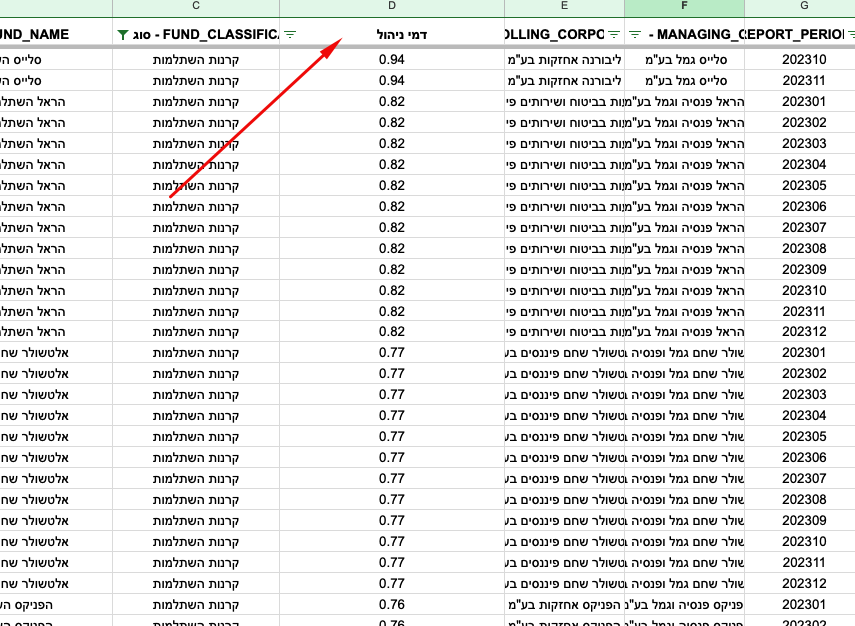Image resolution: width=855 pixels, height=626 pixels.
Task: Click אלטשולר שחם פיננסים cell in 202307 row
Action: [x=564, y=479]
